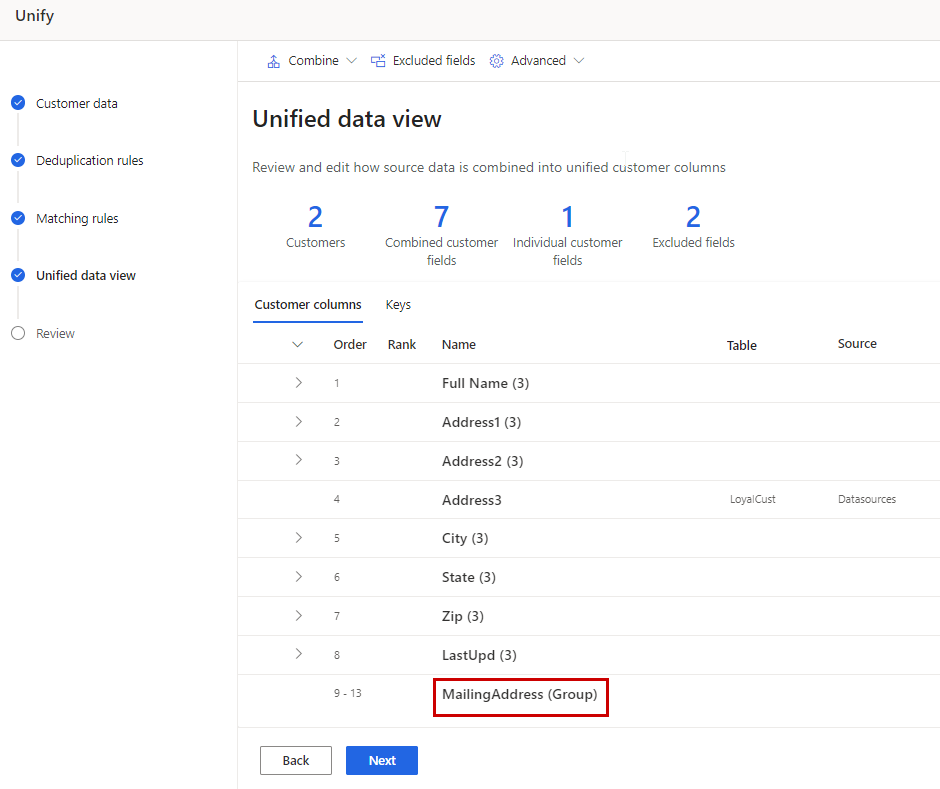Click the Unified data view step icon

[17, 275]
